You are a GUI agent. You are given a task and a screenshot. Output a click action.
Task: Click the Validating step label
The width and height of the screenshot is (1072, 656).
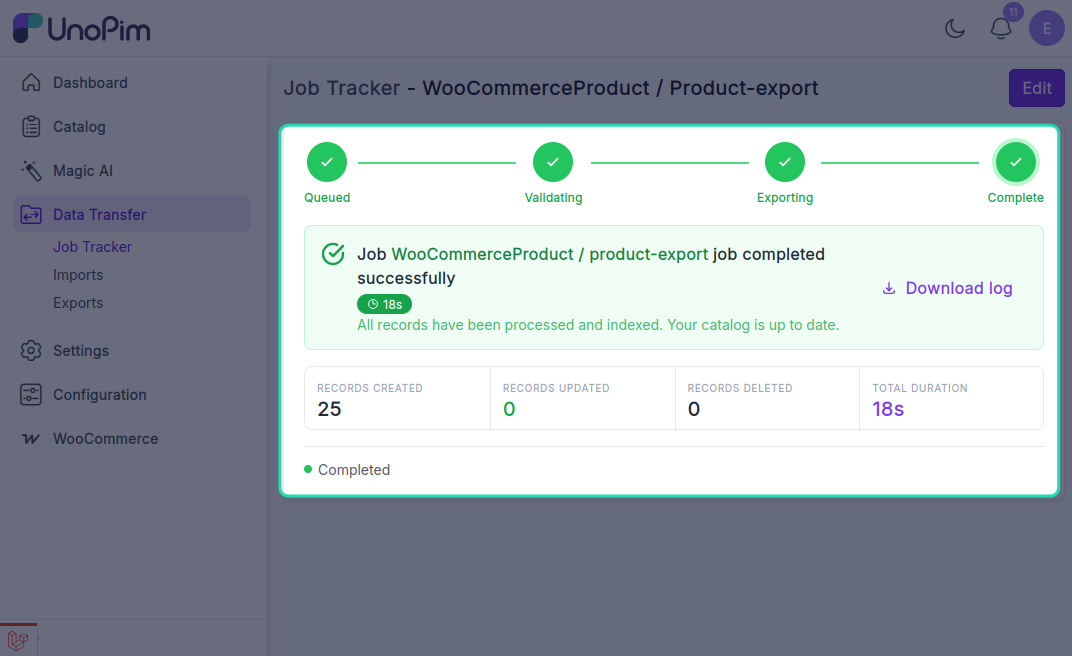coord(553,197)
